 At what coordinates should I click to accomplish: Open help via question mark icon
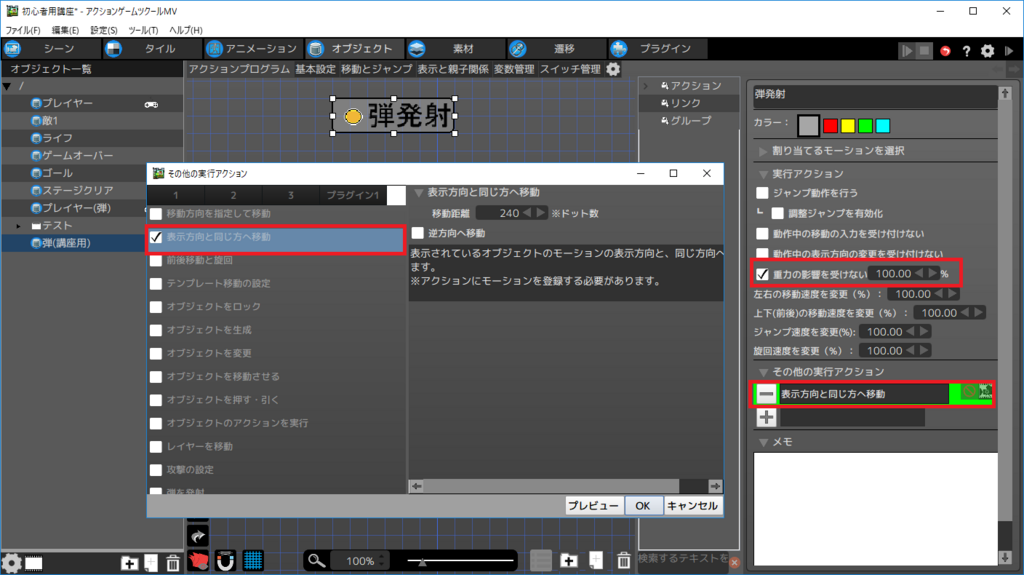967,51
